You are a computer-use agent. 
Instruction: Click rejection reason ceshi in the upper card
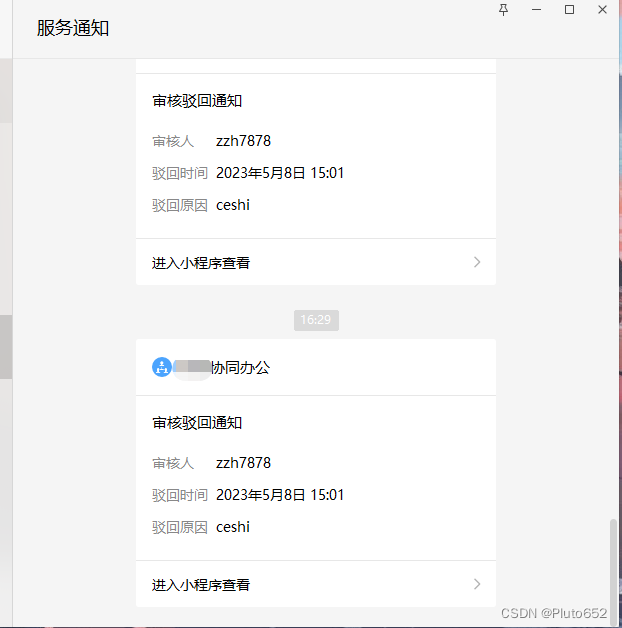(233, 205)
